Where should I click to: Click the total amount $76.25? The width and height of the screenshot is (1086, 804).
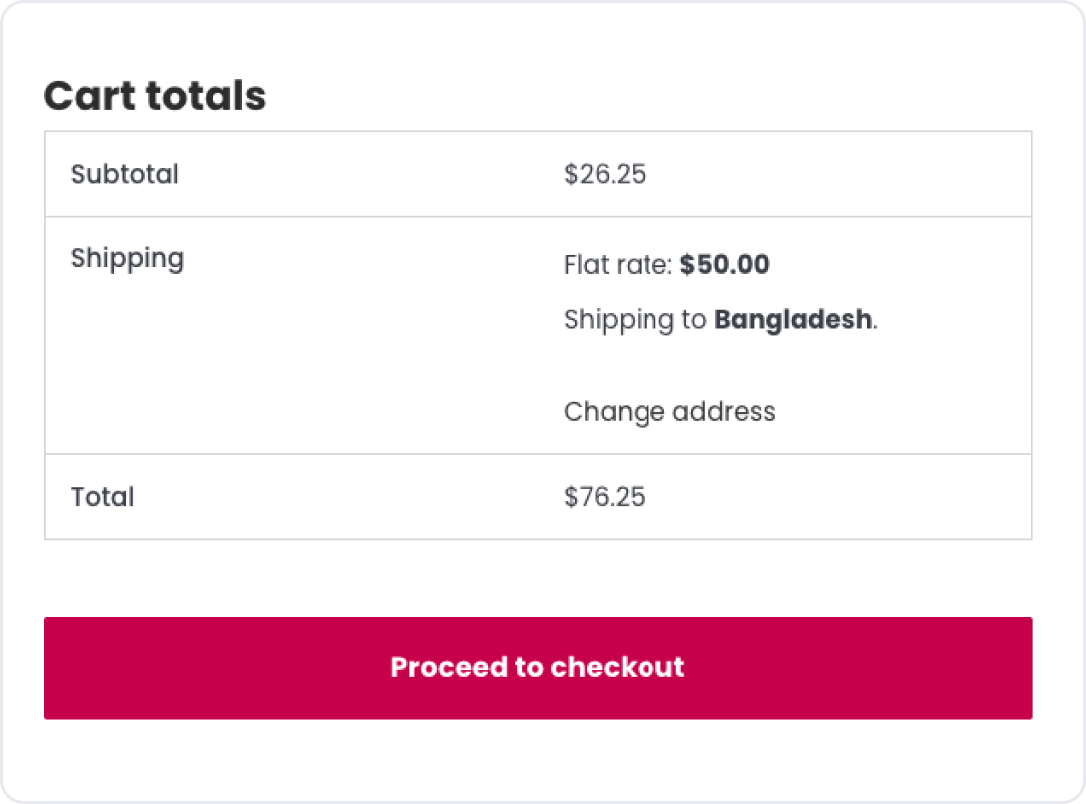[605, 497]
